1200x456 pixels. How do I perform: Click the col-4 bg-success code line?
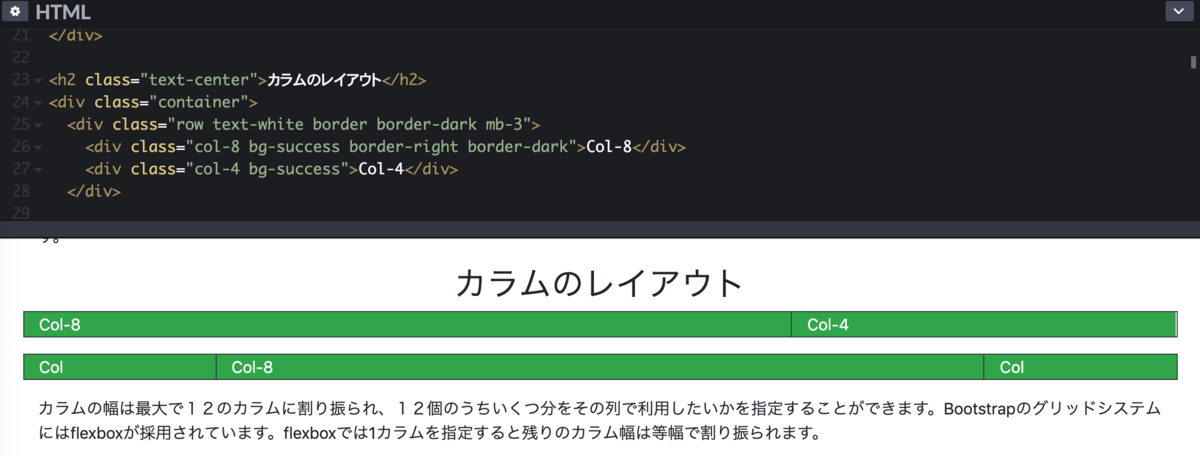(x=271, y=169)
